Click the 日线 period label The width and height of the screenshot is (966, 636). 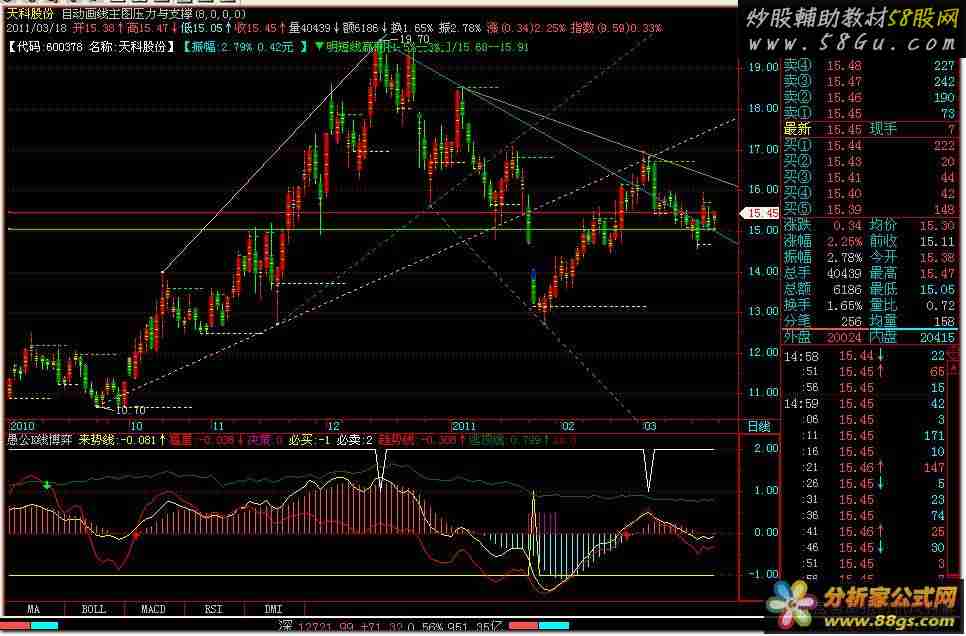pos(759,426)
